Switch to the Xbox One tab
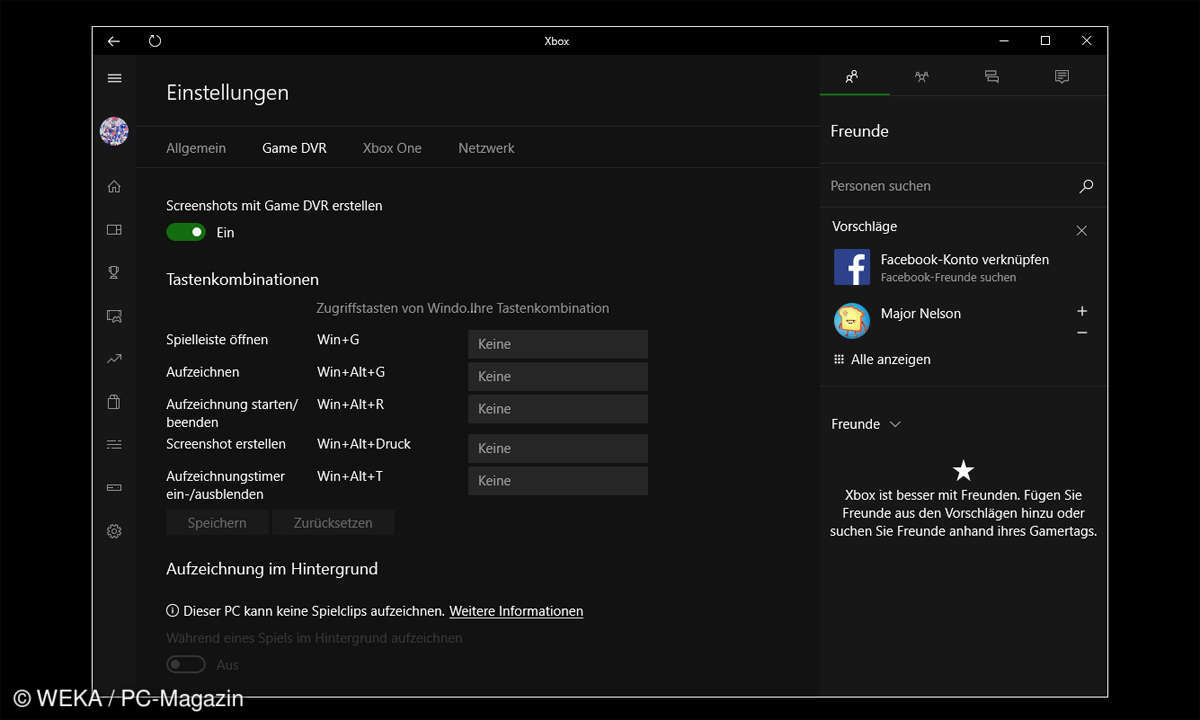The height and width of the screenshot is (720, 1200). [392, 148]
